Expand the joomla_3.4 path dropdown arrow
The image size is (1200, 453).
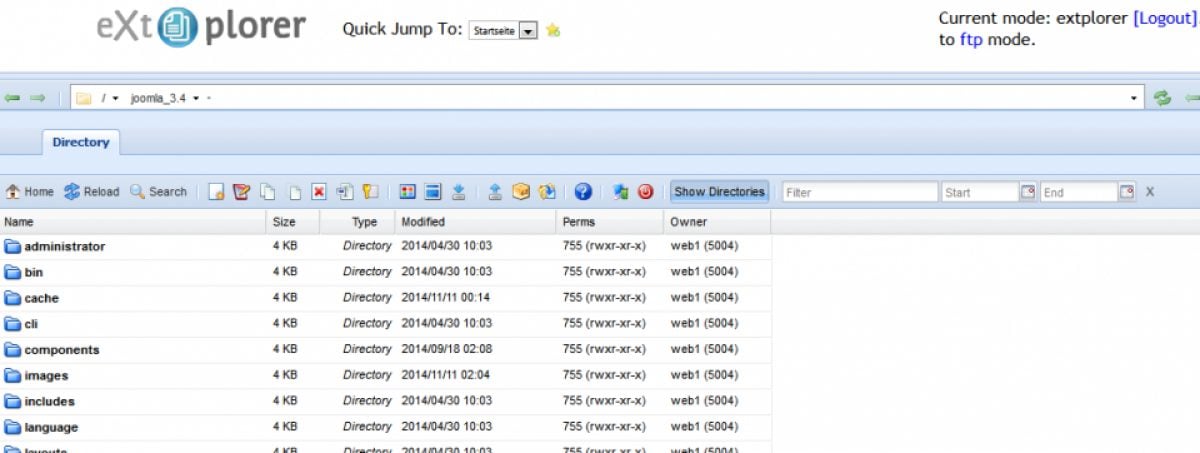coord(196,98)
